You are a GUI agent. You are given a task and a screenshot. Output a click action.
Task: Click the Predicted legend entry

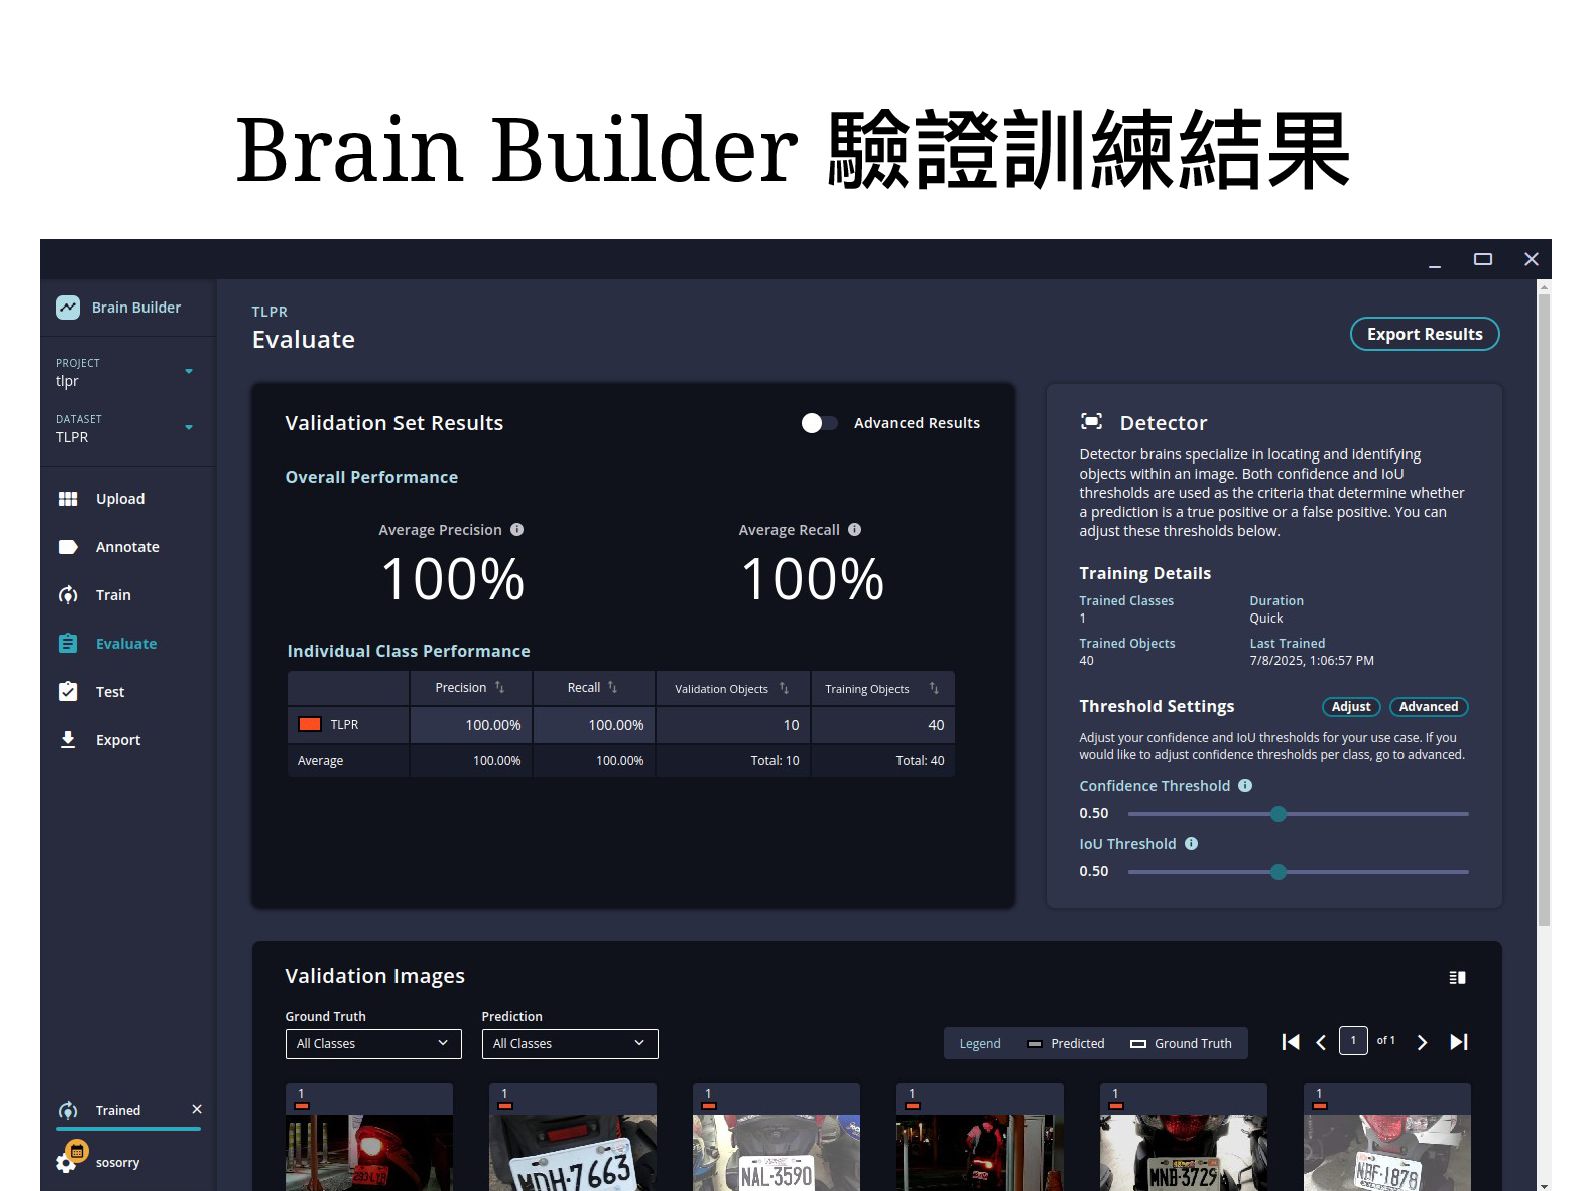coord(1066,1043)
